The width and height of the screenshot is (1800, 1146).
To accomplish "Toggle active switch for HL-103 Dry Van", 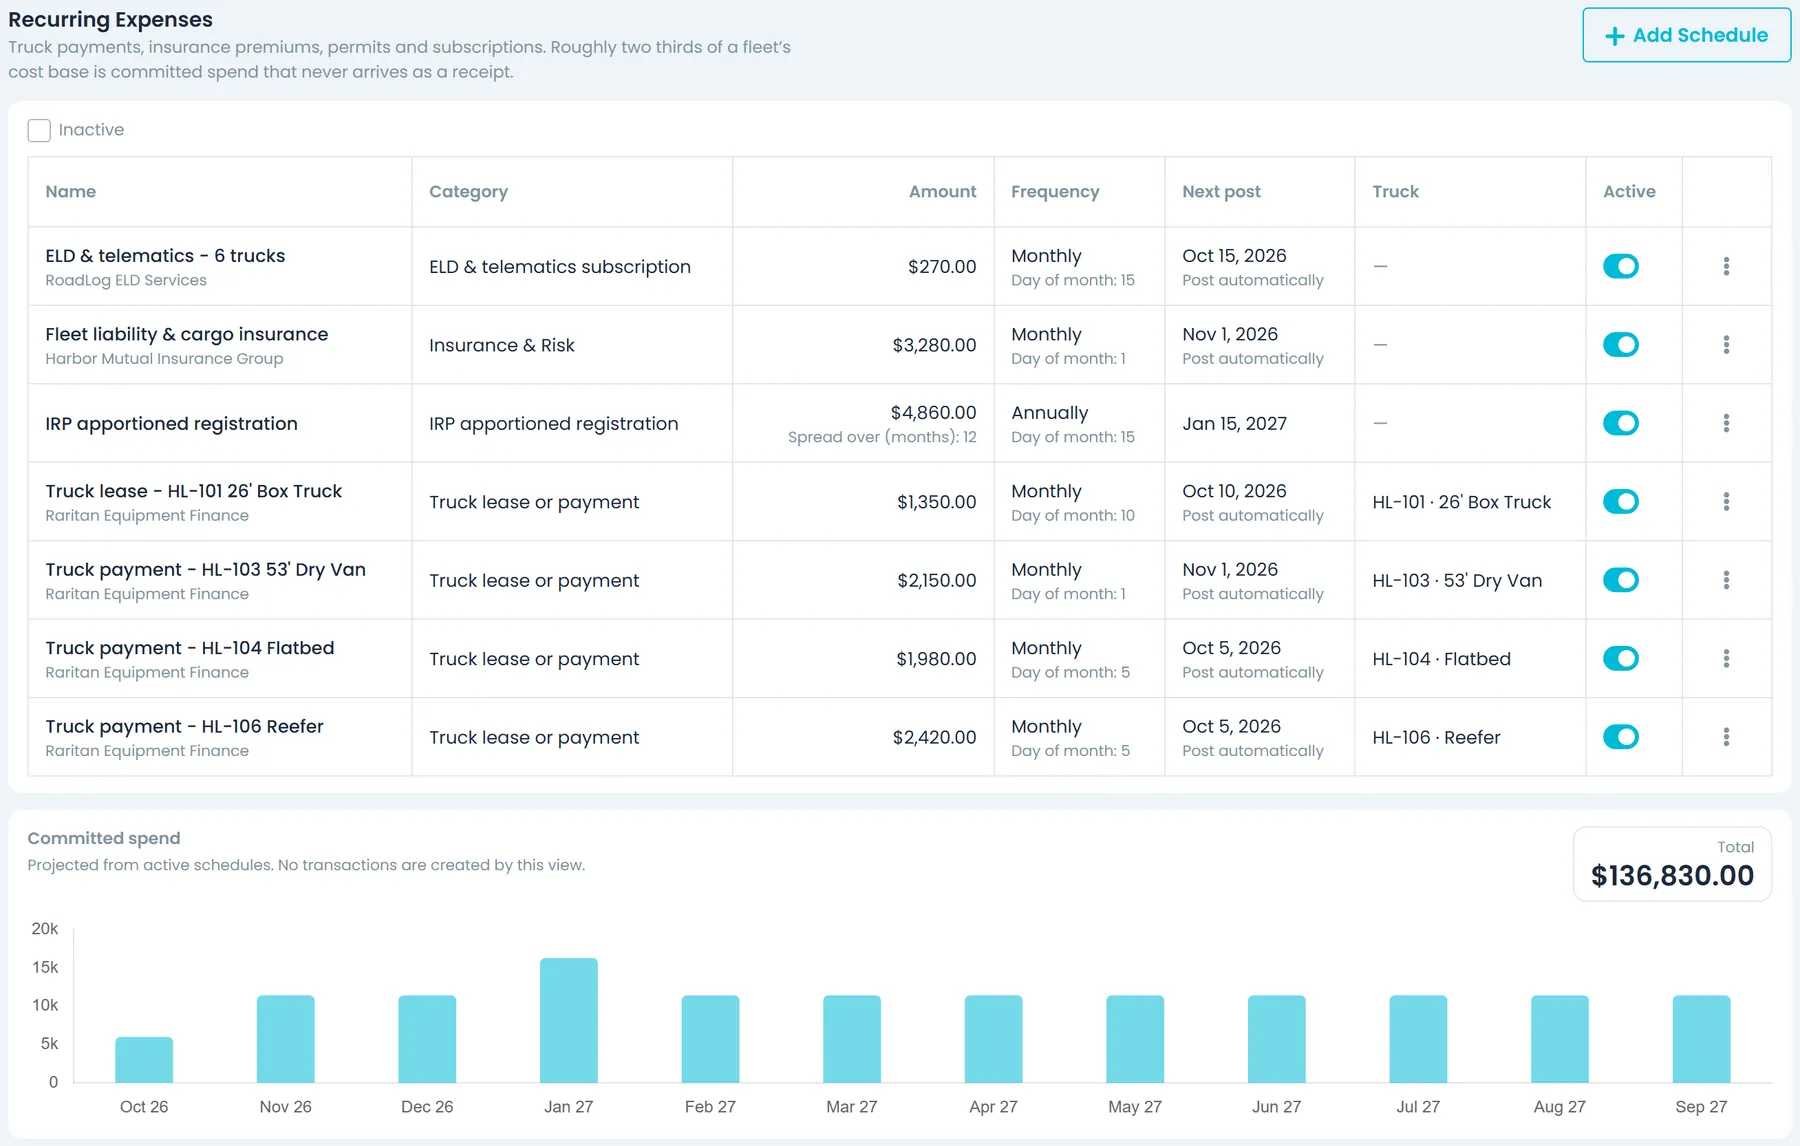I will pyautogui.click(x=1620, y=580).
